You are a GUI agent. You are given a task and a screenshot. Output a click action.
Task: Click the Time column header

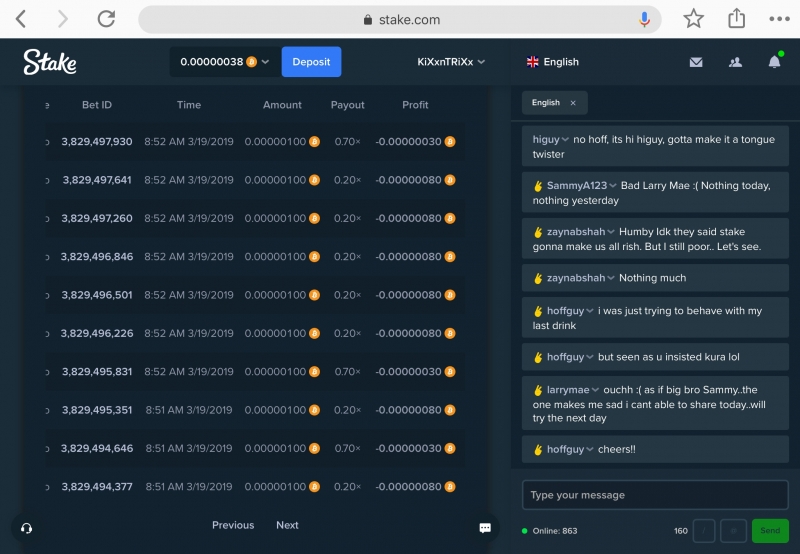[x=189, y=105]
